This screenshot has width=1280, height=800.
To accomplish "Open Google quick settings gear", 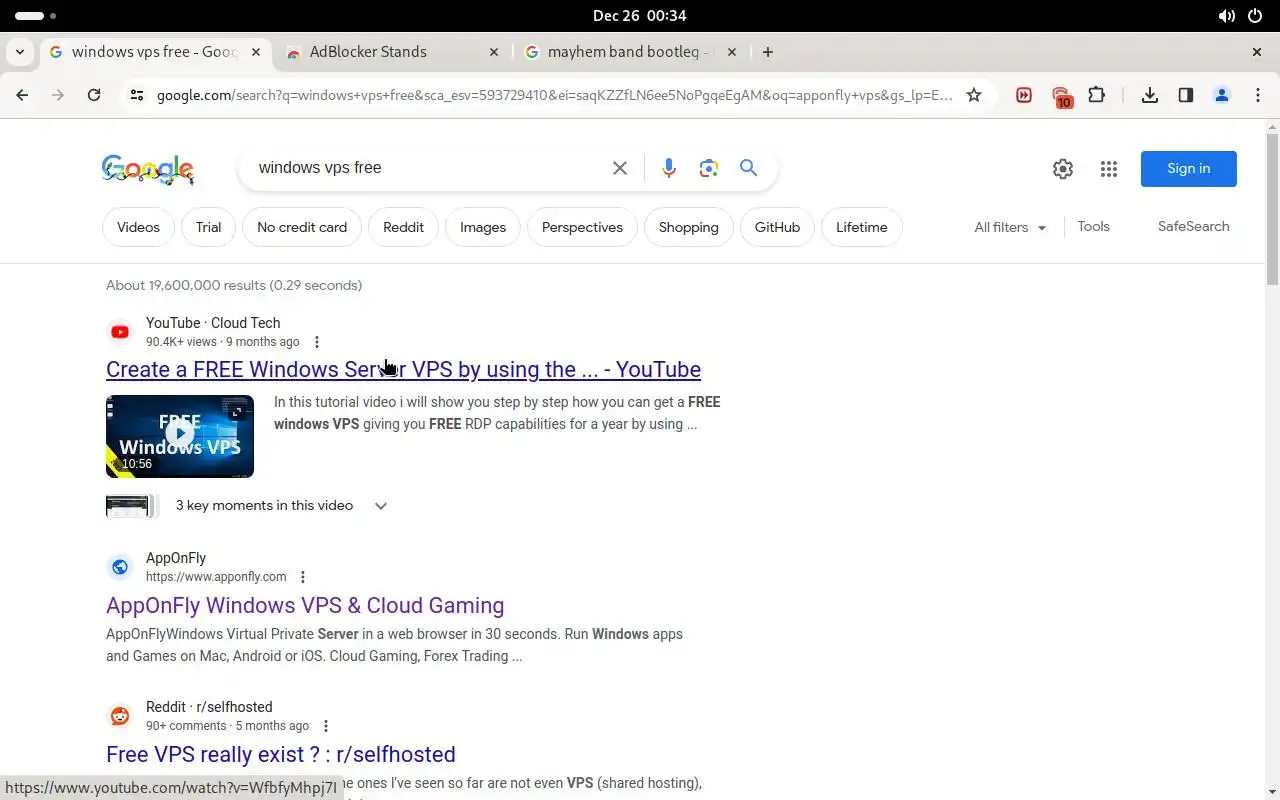I will pyautogui.click(x=1063, y=169).
